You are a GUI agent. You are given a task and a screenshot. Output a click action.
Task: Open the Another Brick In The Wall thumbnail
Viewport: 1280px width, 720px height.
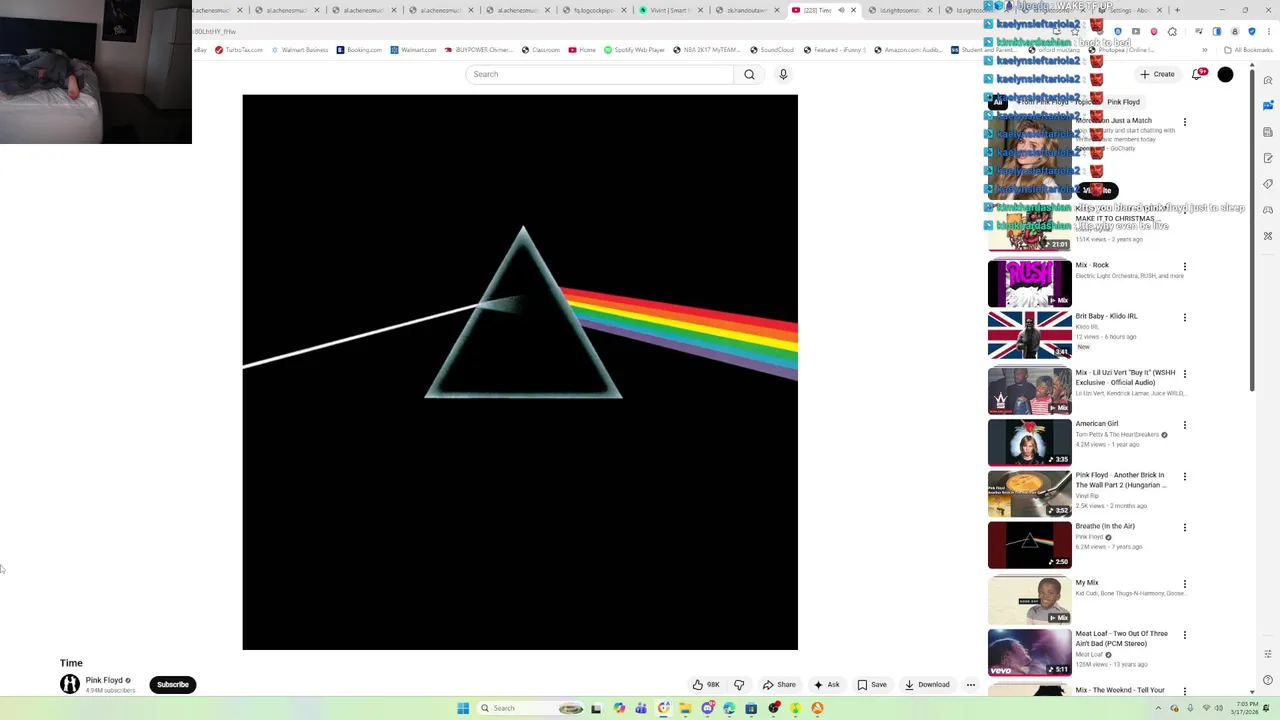1029,493
